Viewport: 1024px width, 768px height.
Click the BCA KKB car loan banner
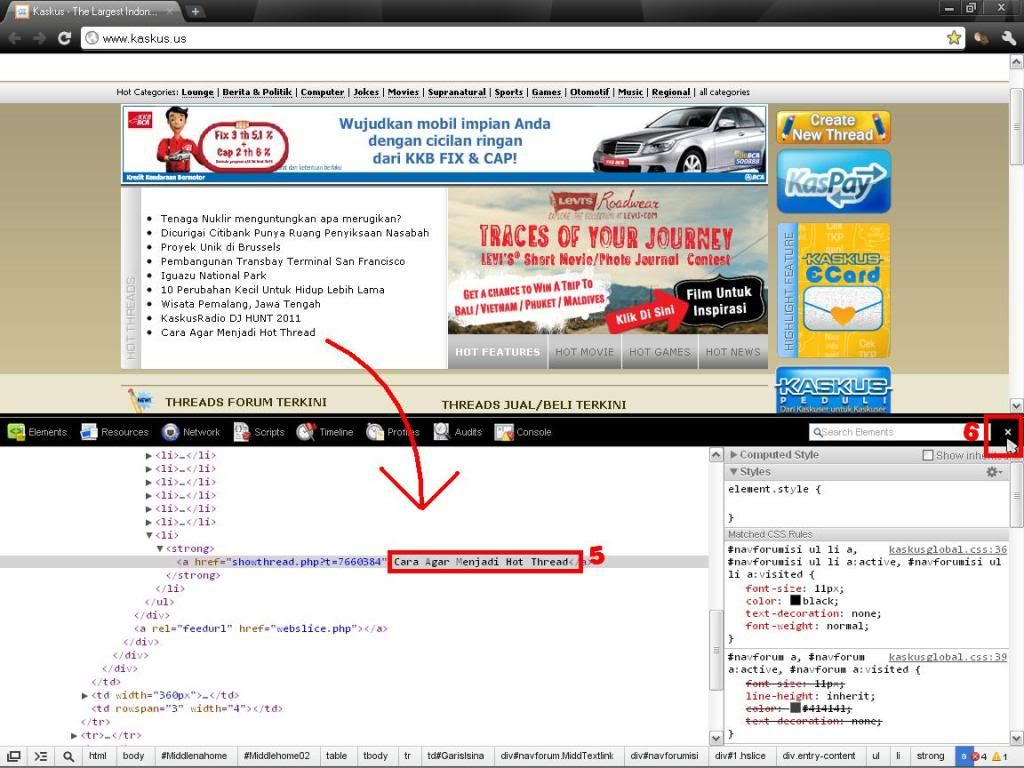(x=444, y=144)
